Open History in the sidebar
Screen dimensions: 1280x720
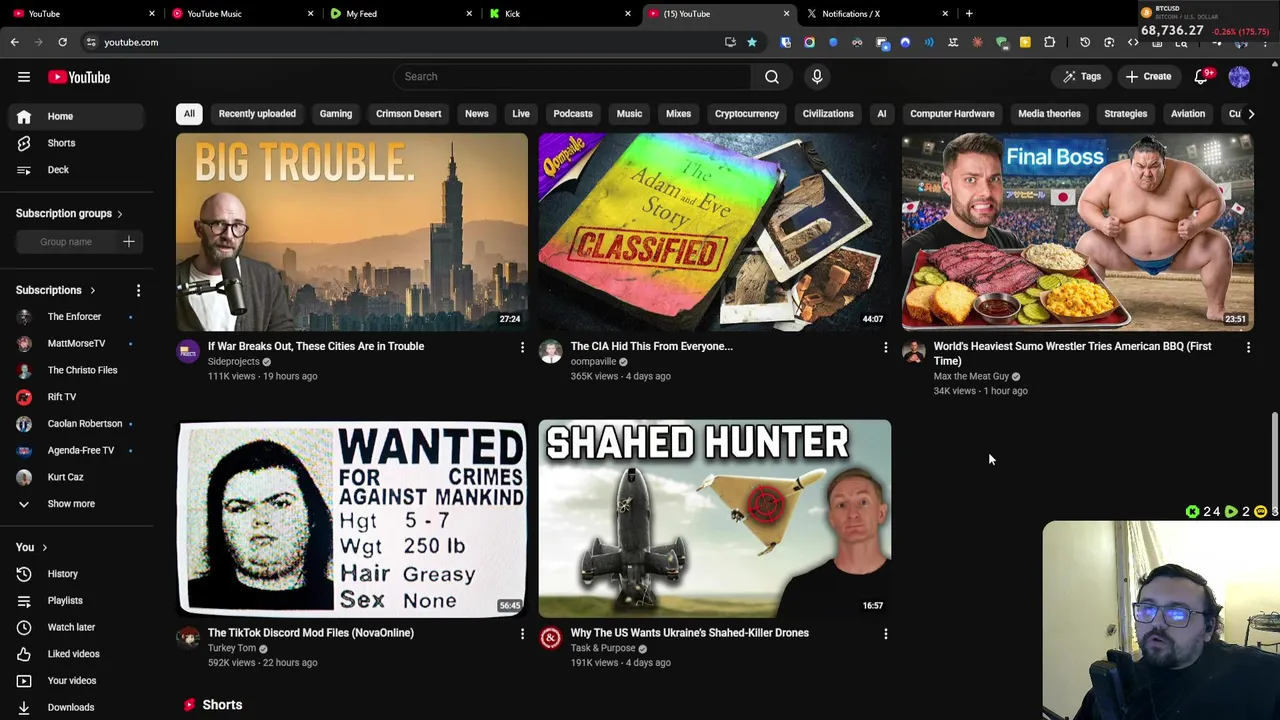coord(76,574)
